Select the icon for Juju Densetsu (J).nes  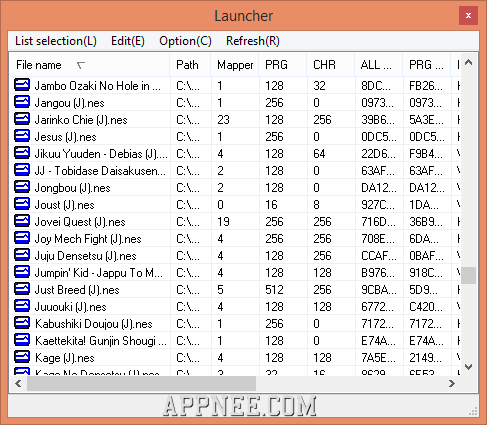pos(22,255)
